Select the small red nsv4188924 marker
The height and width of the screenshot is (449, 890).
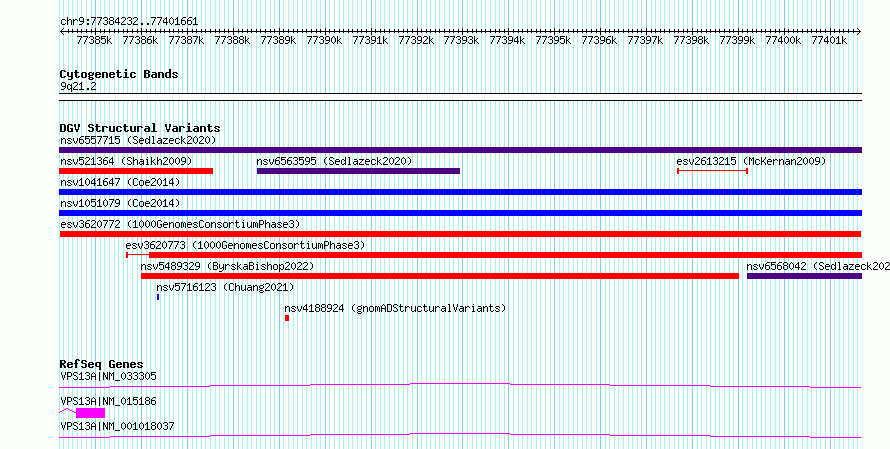[287, 318]
